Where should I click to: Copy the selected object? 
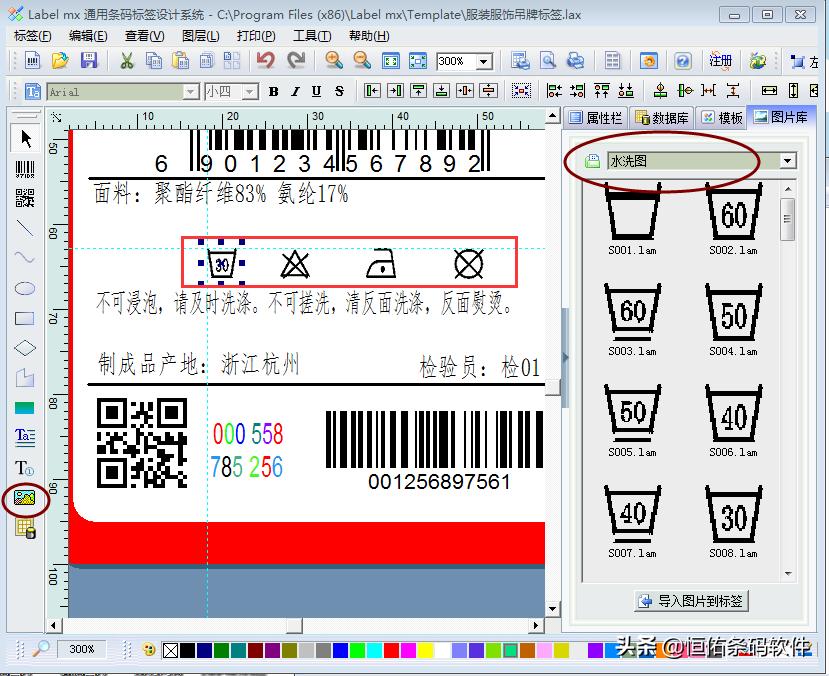154,61
